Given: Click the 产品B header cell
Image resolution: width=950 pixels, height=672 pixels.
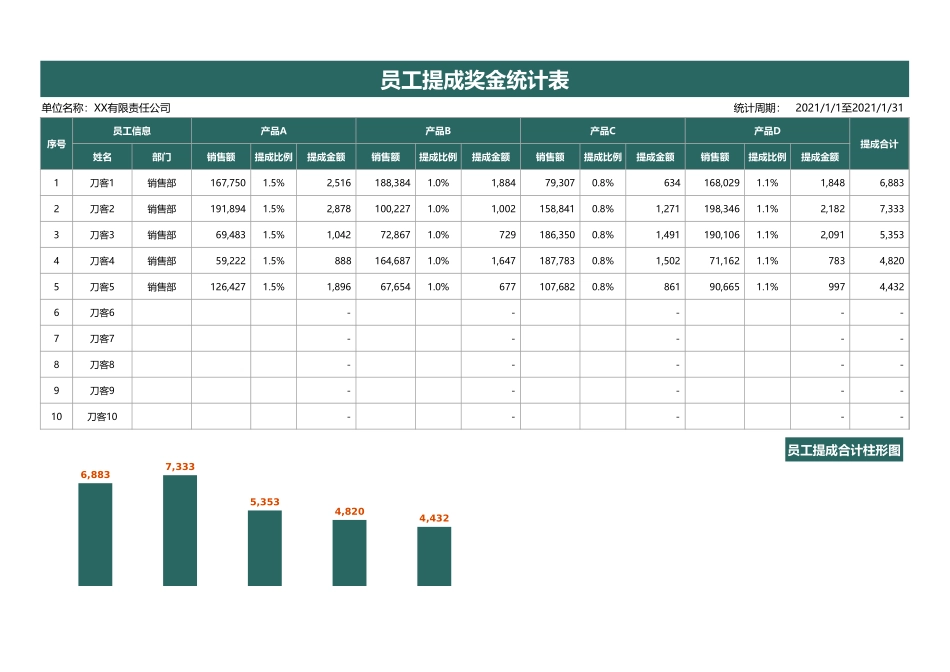Looking at the screenshot, I should click(x=437, y=130).
